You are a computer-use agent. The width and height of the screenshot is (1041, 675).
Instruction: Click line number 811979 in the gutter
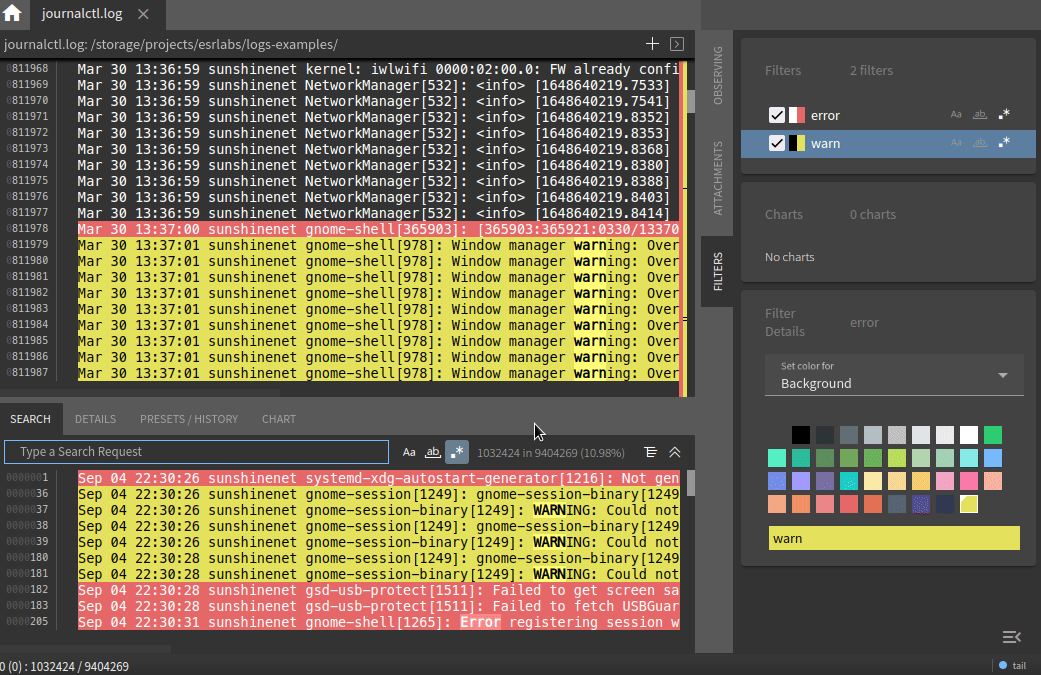point(28,245)
